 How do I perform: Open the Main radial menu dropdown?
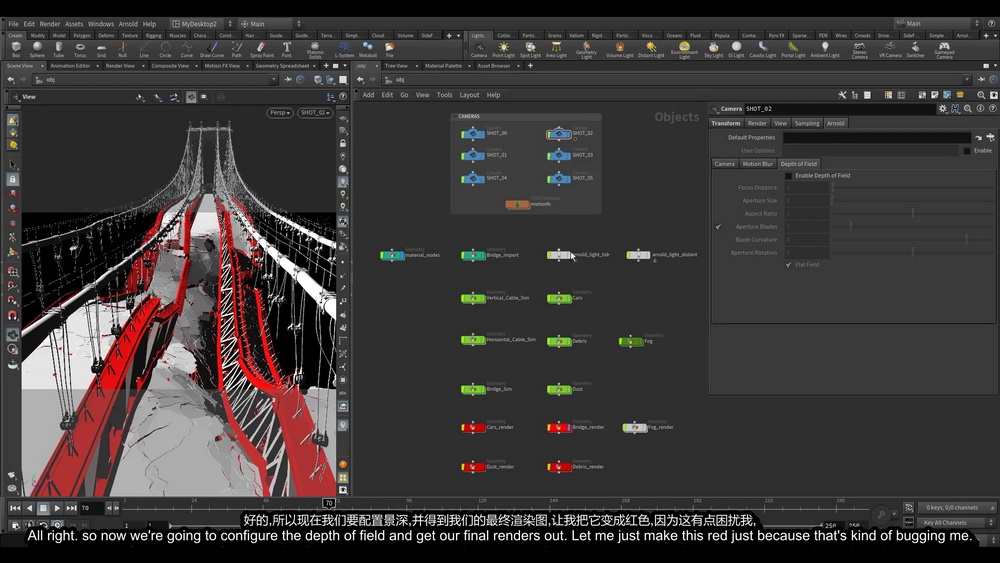pyautogui.click(x=269, y=24)
